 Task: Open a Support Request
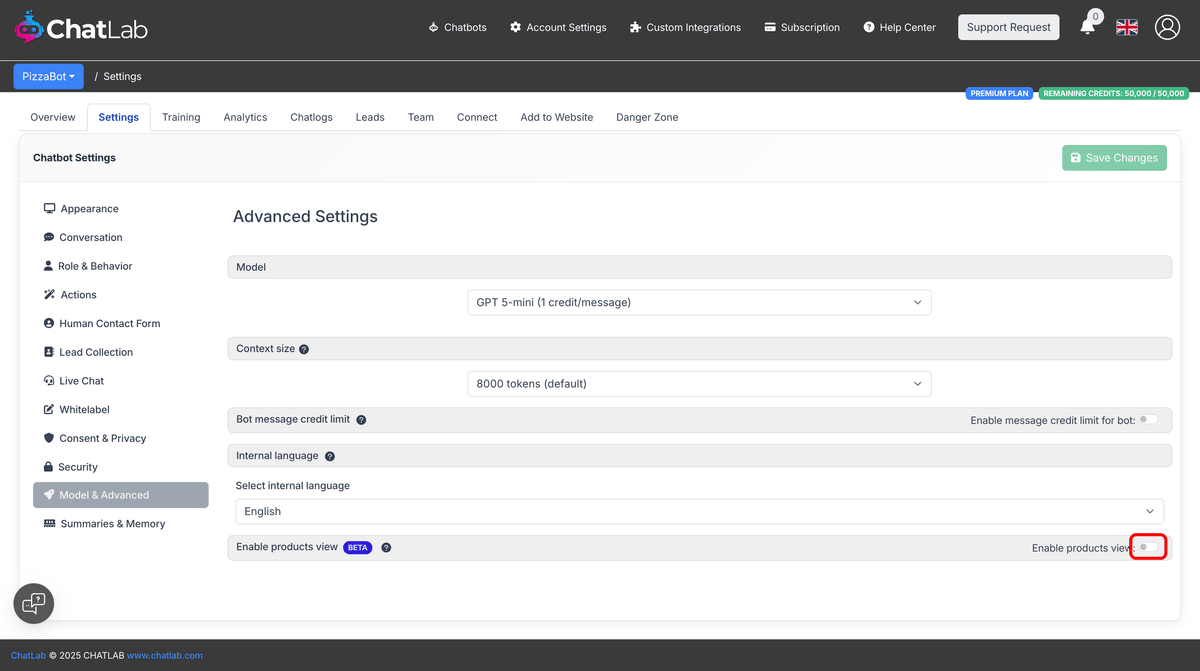[x=1008, y=27]
